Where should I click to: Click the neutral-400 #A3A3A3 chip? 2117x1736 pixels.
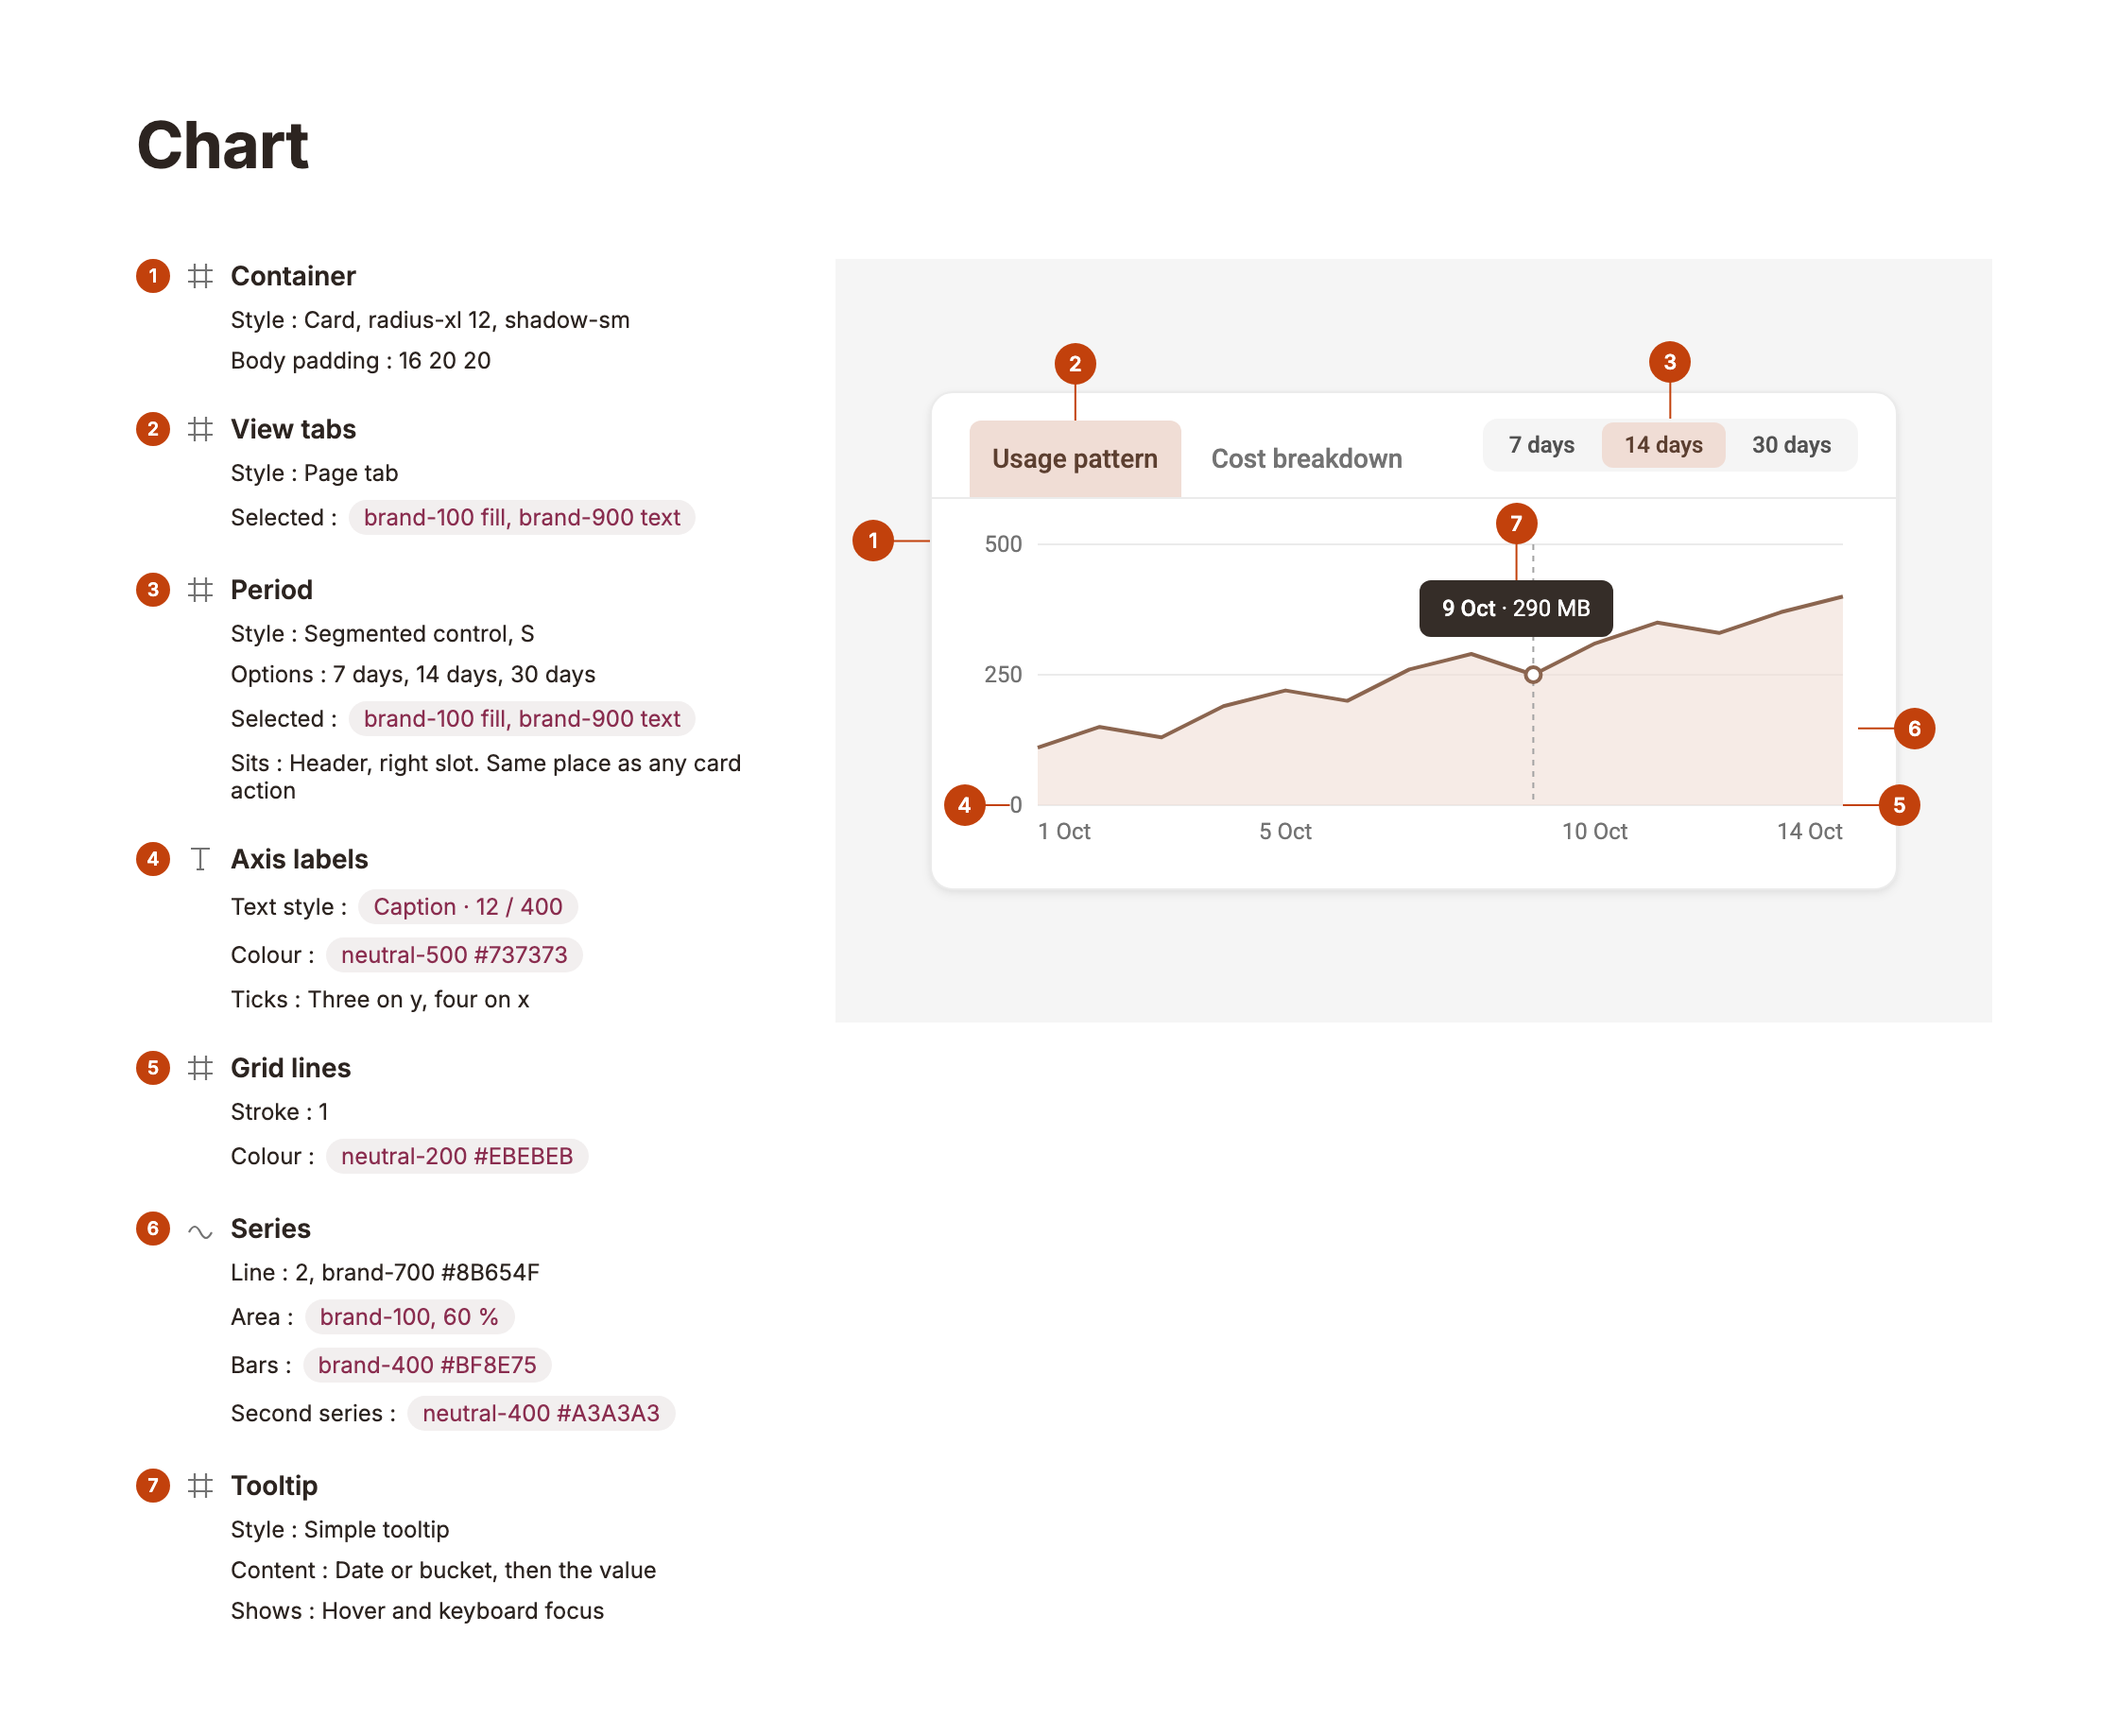click(540, 1412)
